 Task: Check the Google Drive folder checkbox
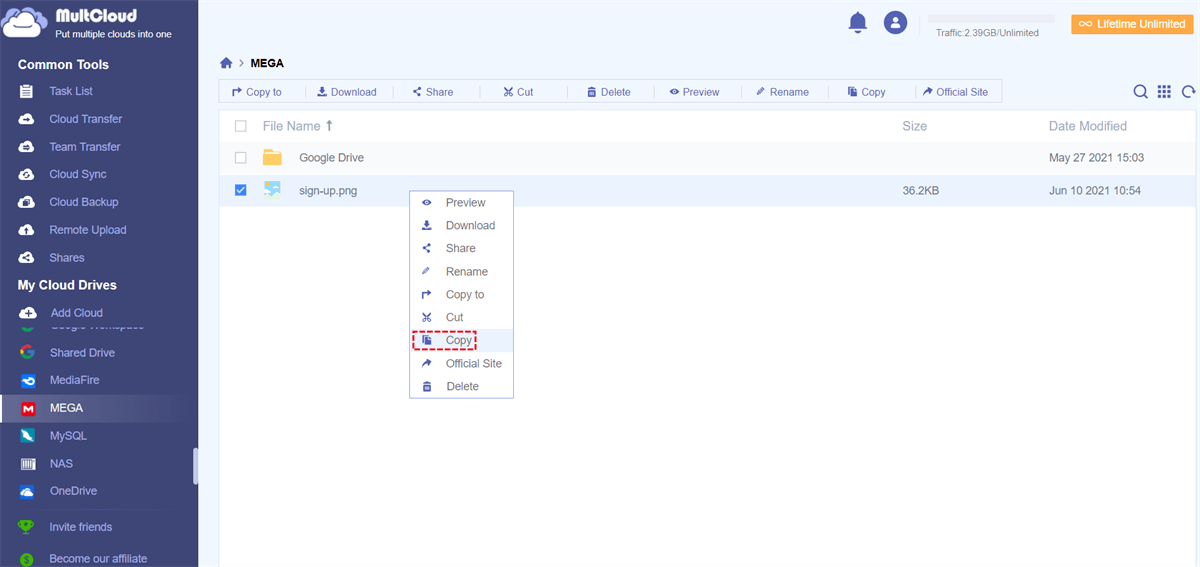click(x=240, y=158)
